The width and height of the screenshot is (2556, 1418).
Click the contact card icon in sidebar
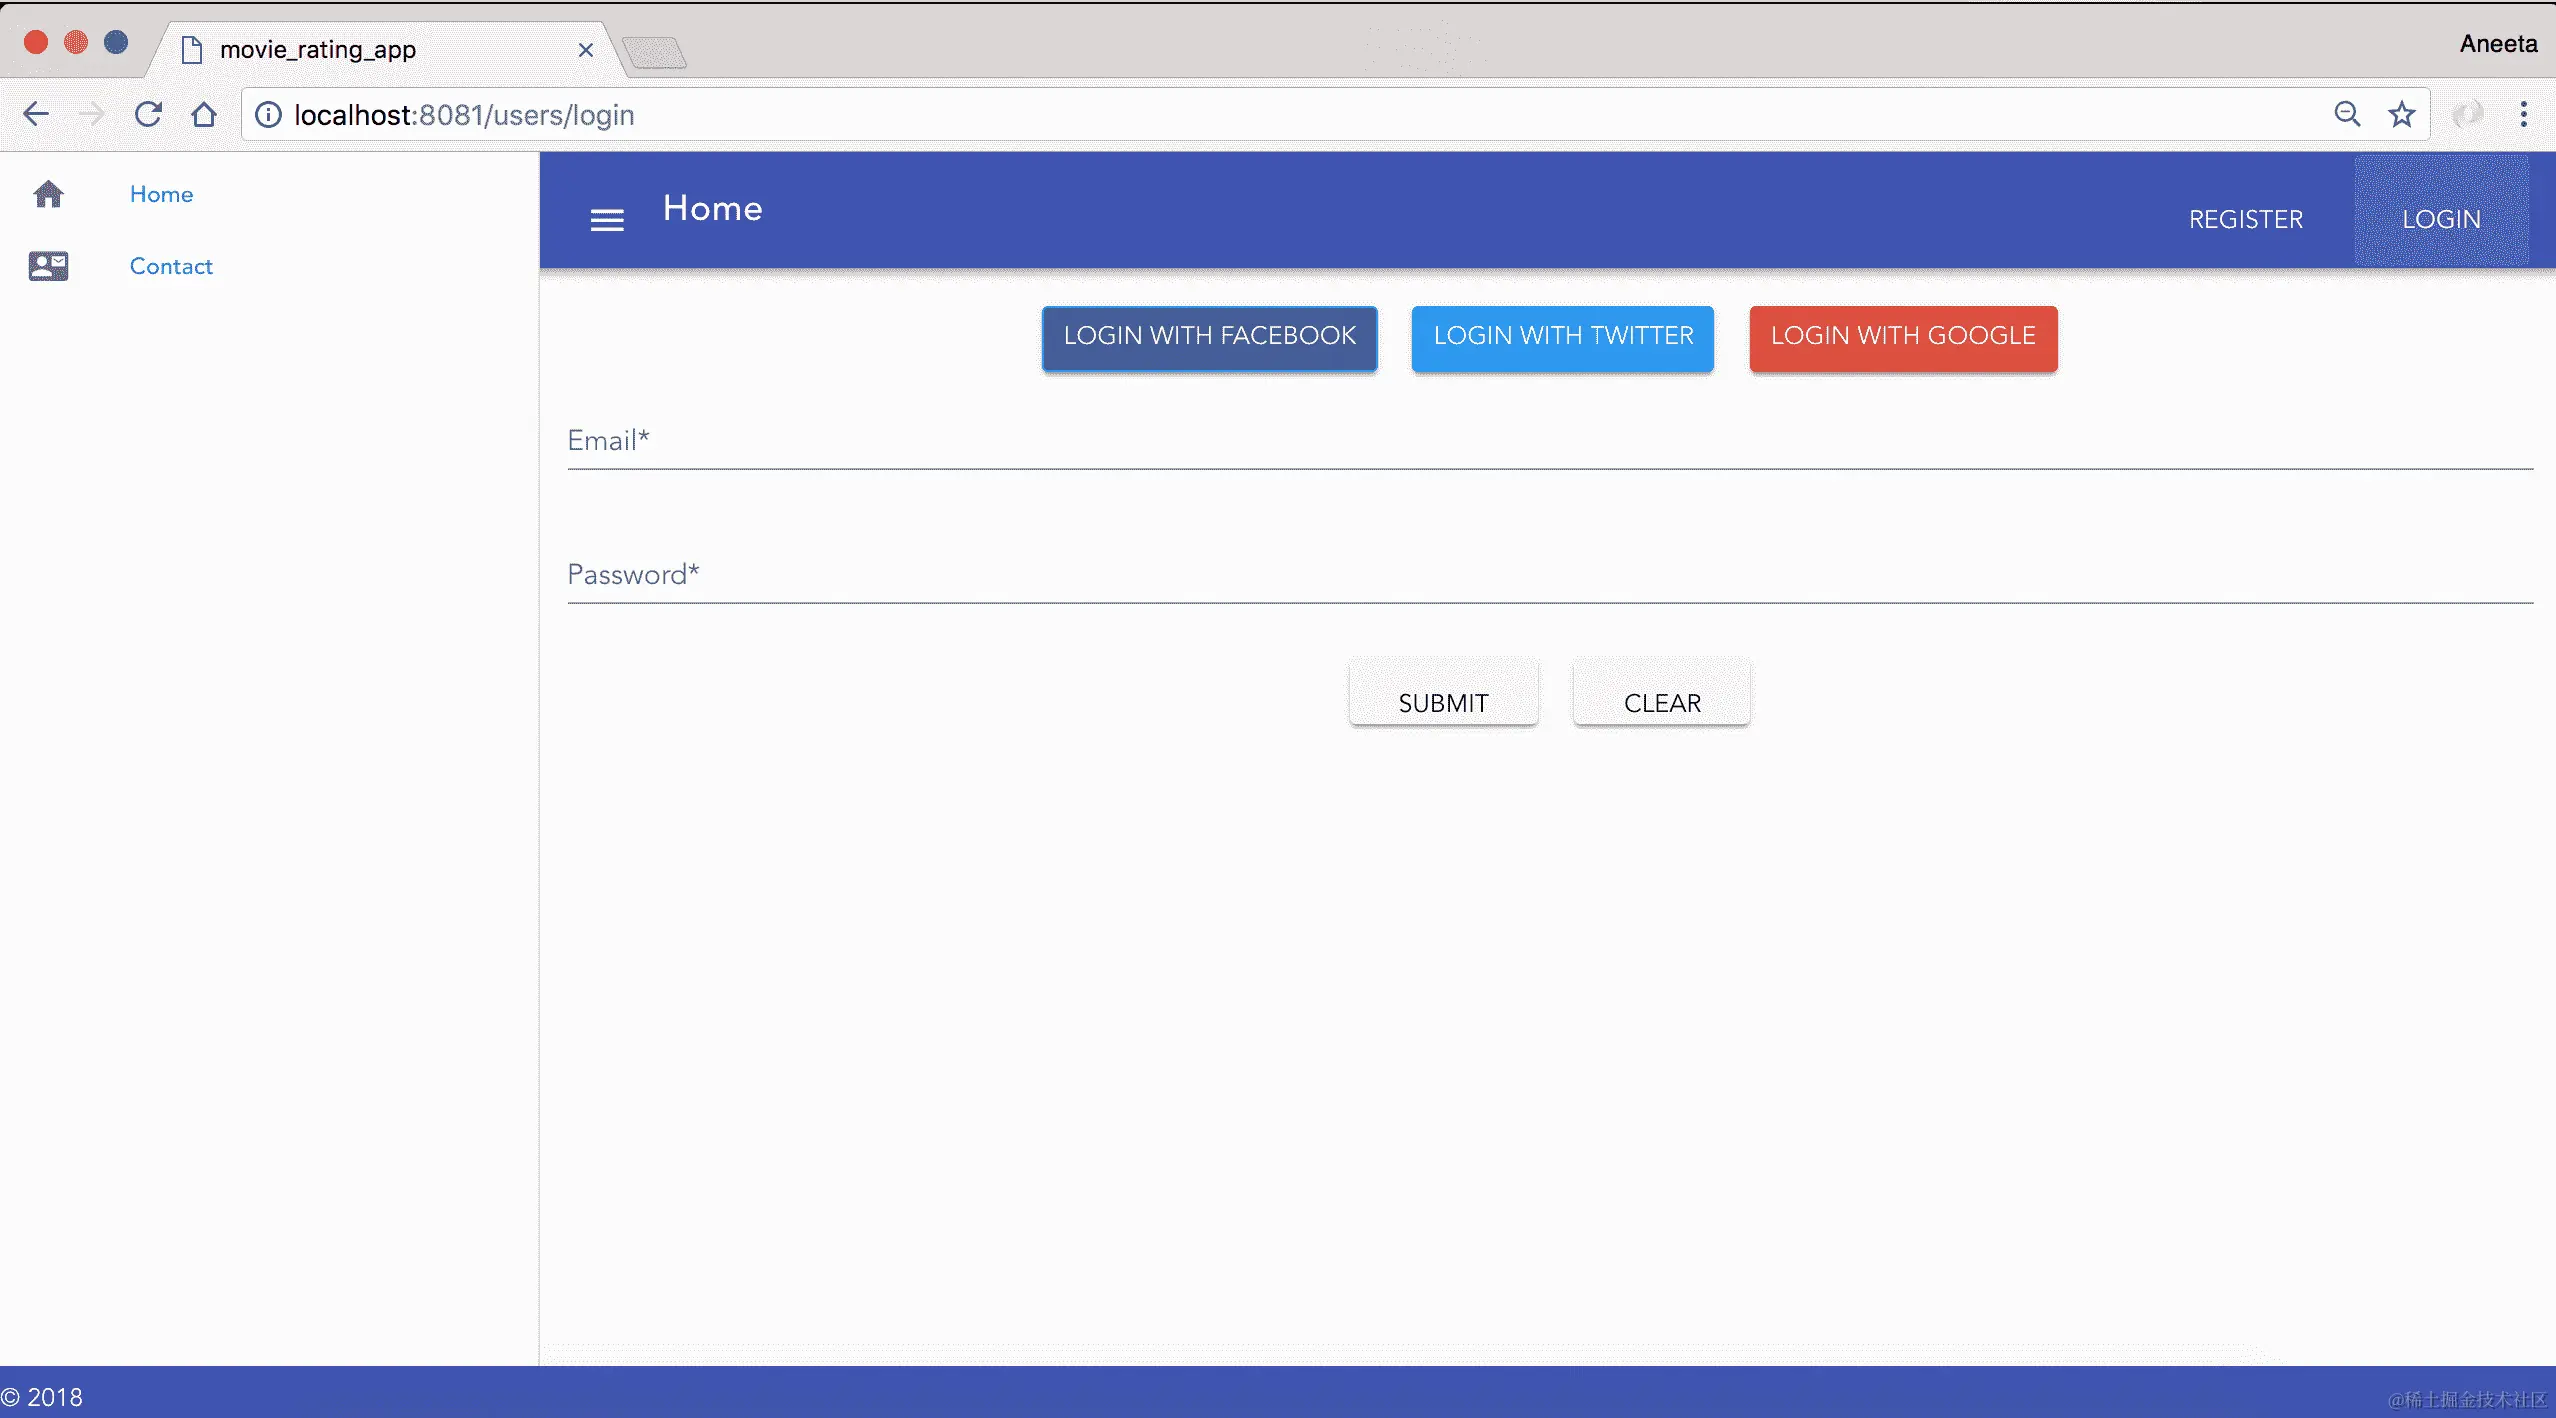(x=48, y=266)
